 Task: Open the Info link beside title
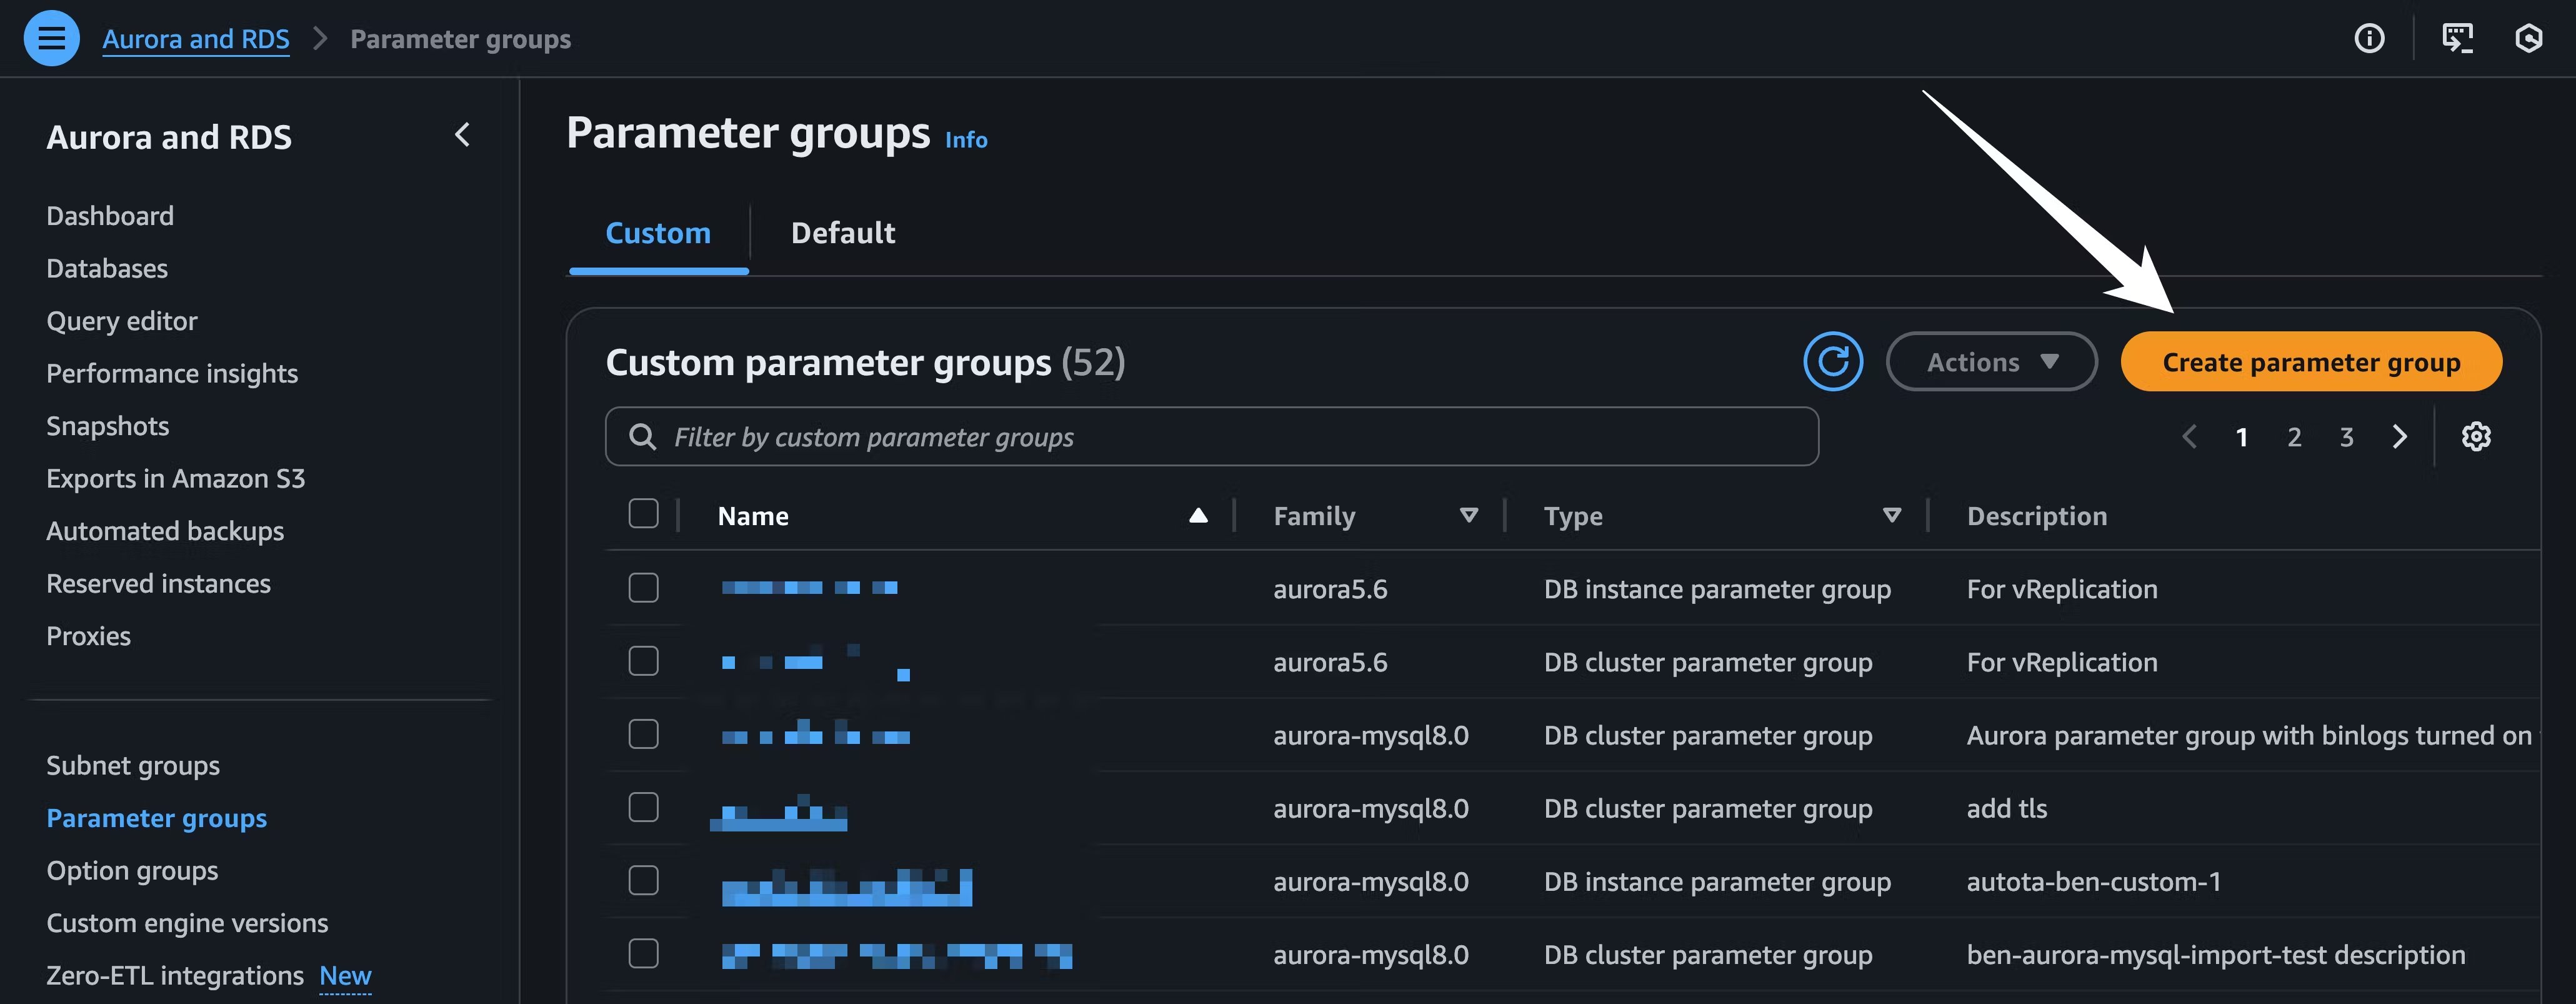[x=966, y=140]
